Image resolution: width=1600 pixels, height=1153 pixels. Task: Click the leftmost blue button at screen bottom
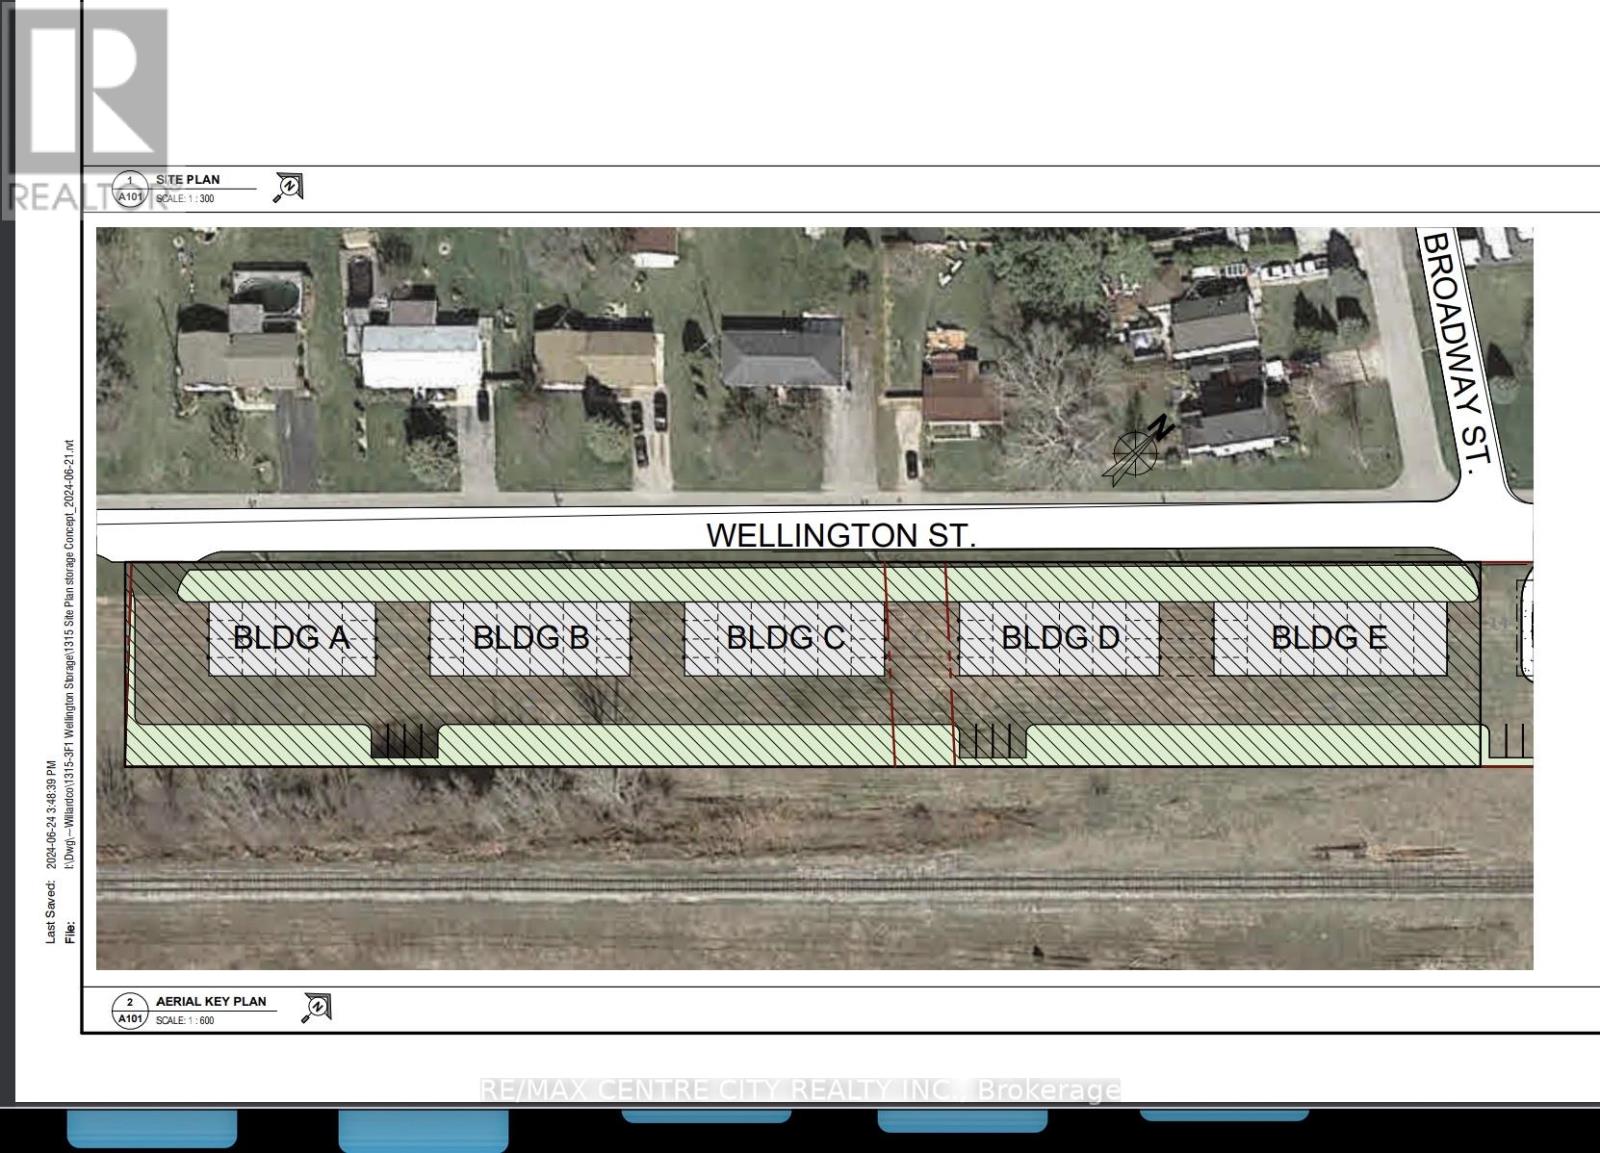tap(152, 1128)
